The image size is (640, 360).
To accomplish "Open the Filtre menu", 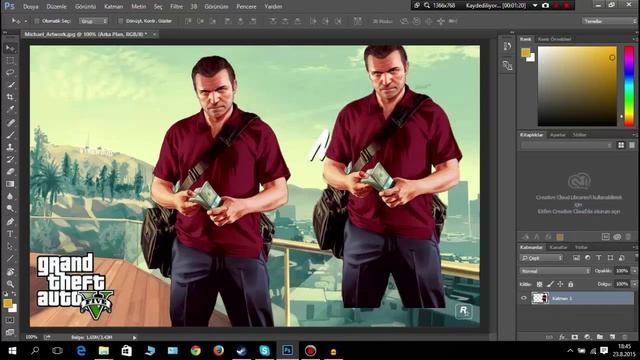I will pyautogui.click(x=176, y=7).
